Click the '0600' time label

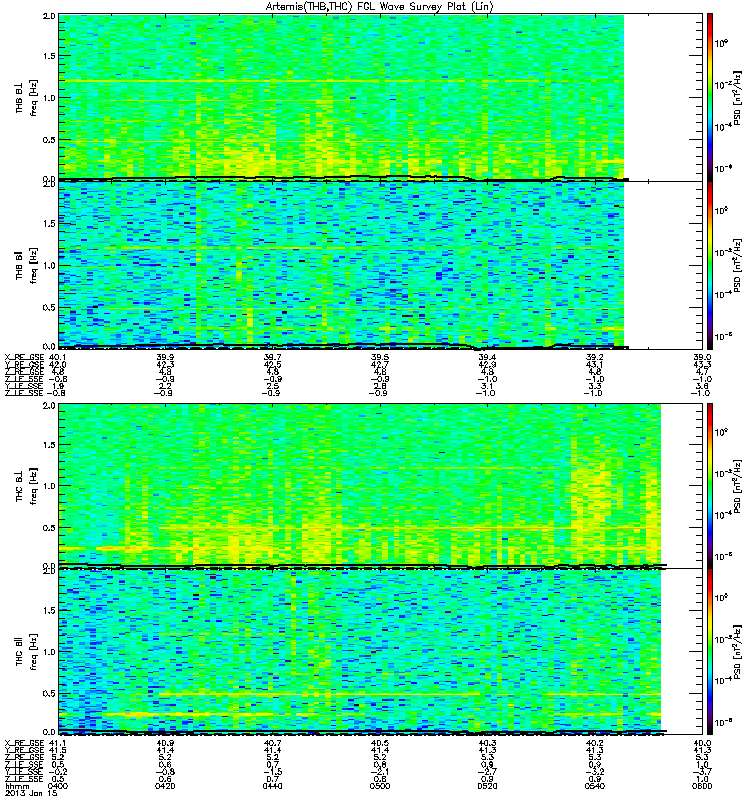pos(702,786)
